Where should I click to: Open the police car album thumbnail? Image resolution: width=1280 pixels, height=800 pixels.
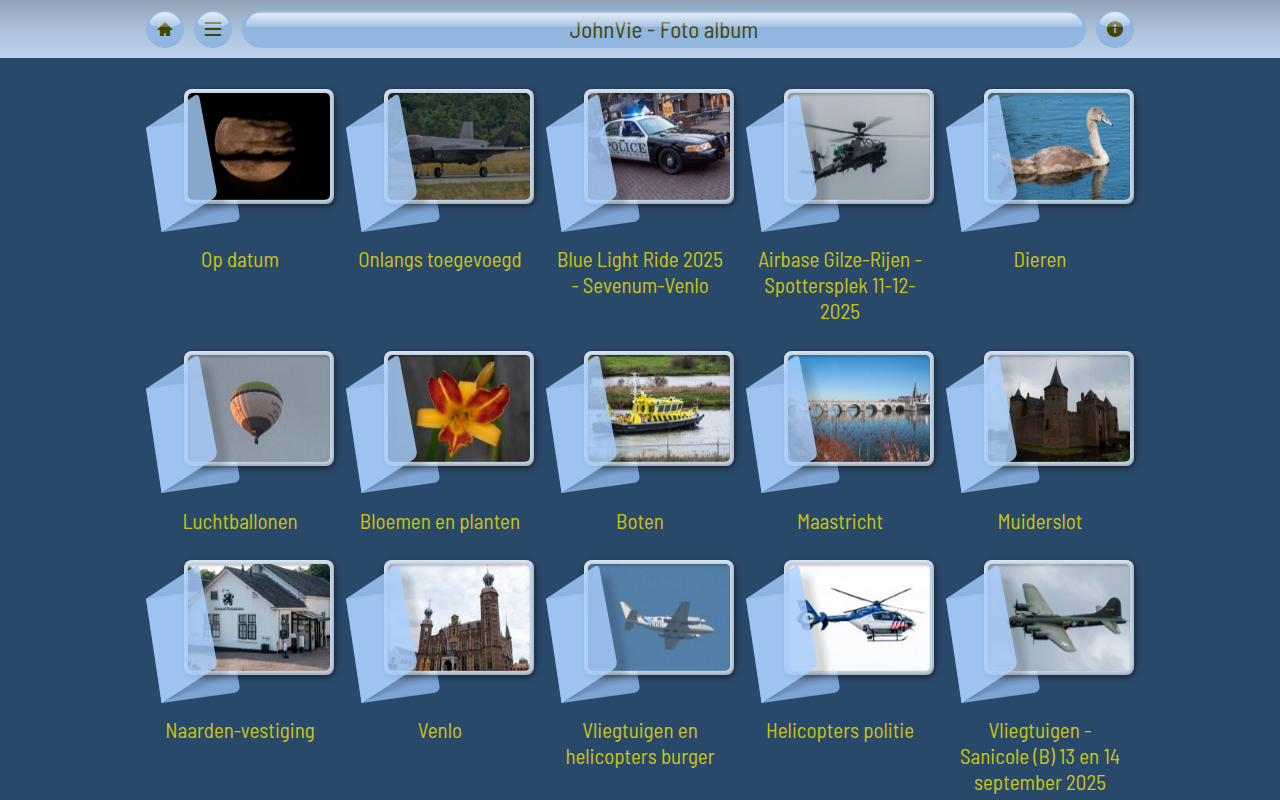(x=659, y=147)
